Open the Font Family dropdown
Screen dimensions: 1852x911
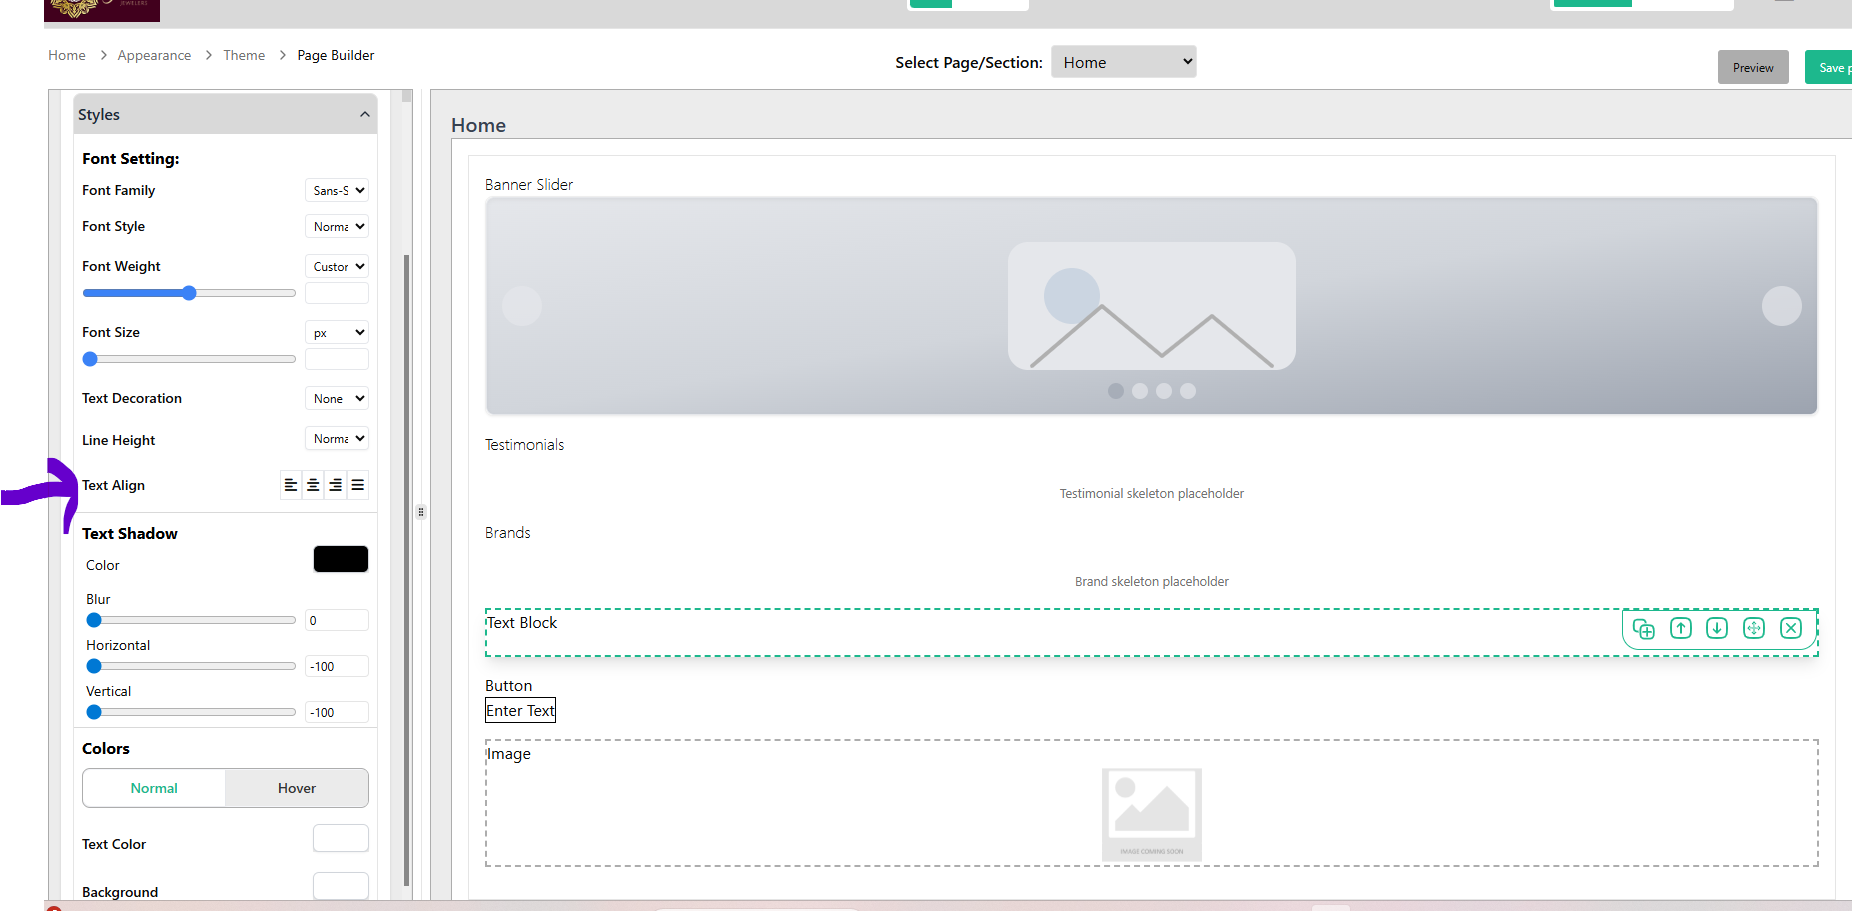337,190
